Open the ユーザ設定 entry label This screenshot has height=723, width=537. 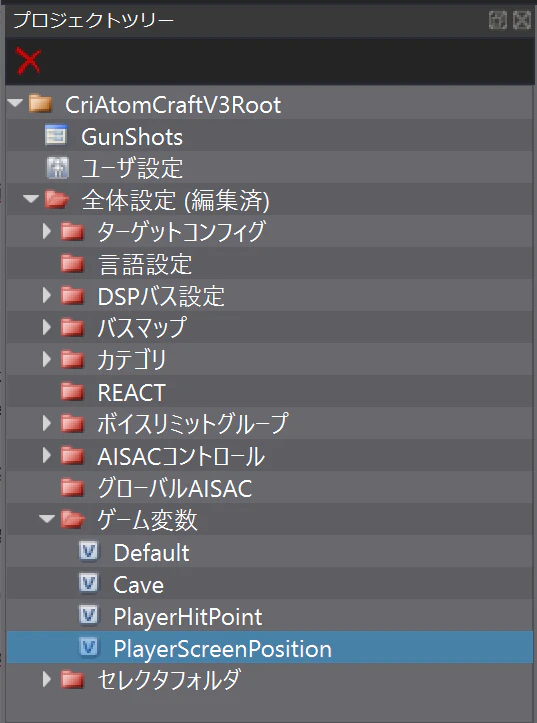[x=132, y=168]
